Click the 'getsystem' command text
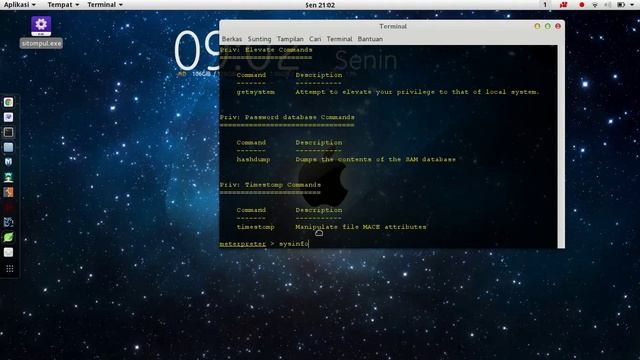Screen dimensions: 640x360 (256, 92)
